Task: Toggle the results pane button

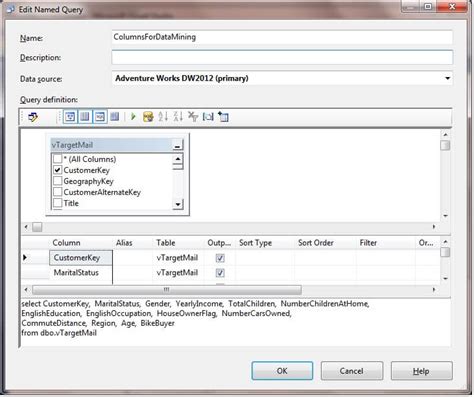Action: (115, 117)
